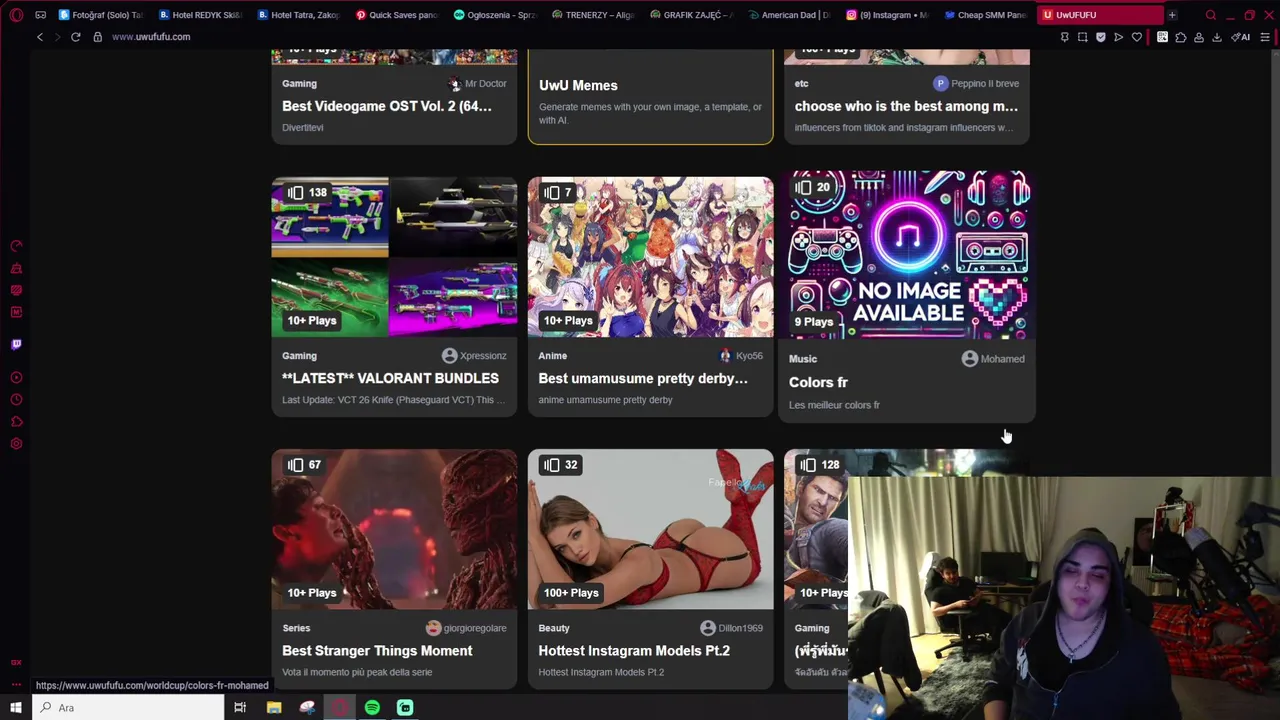Open GX Control speedometer icon in sidebar
The image size is (1280, 720).
coord(16,246)
